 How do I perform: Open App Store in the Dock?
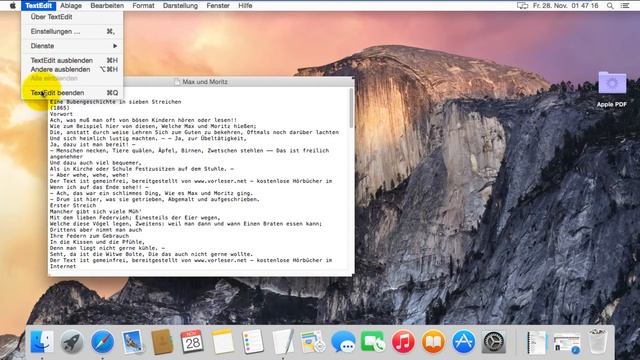point(463,342)
